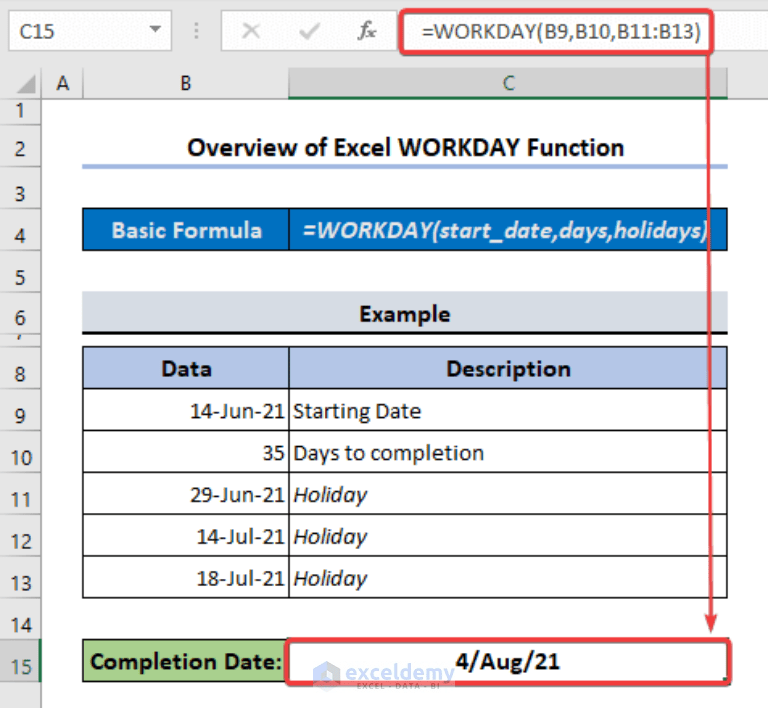Select column B header
Viewport: 768px width, 708px height.
[x=186, y=84]
